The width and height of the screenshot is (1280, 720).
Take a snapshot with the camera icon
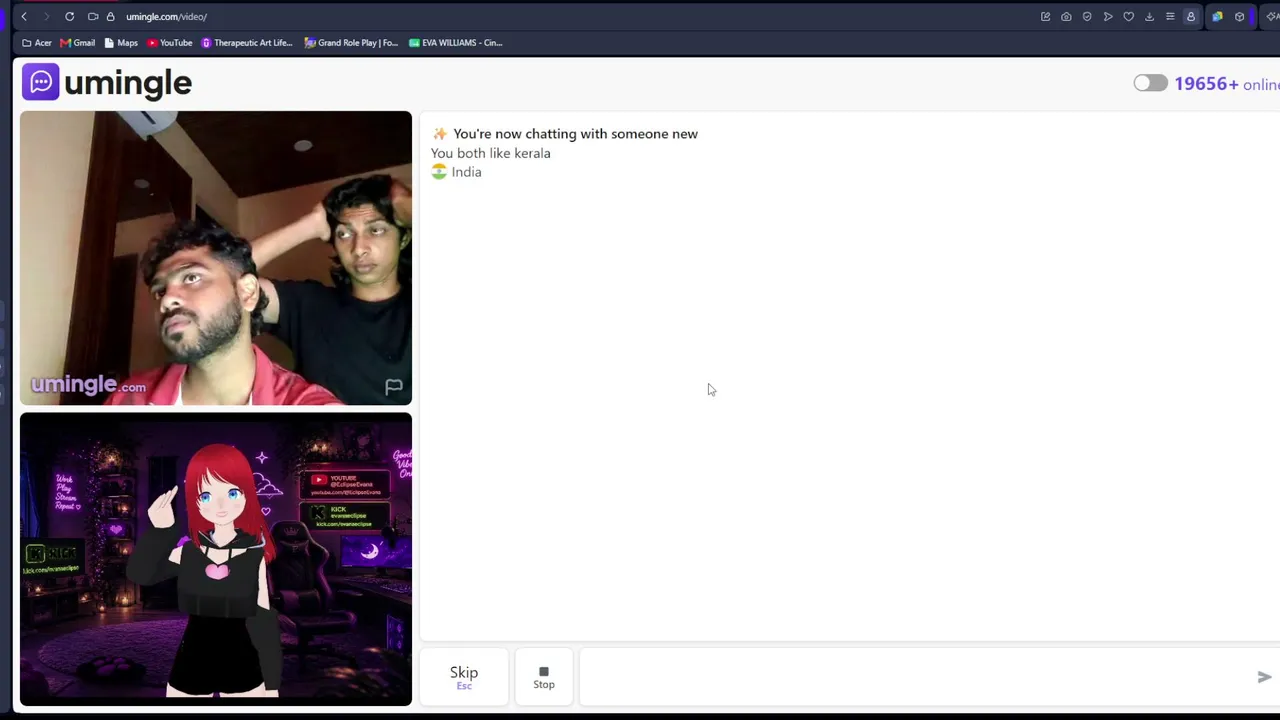click(x=1066, y=17)
